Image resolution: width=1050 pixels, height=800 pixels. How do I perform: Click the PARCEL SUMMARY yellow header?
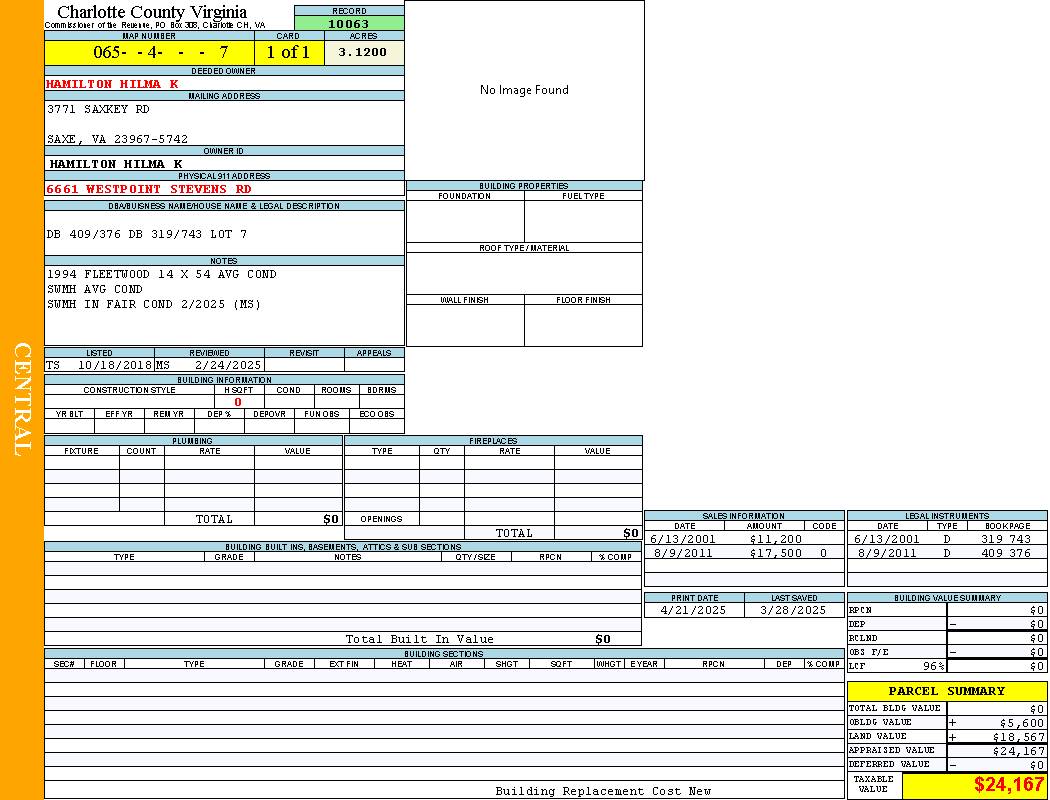click(x=946, y=691)
